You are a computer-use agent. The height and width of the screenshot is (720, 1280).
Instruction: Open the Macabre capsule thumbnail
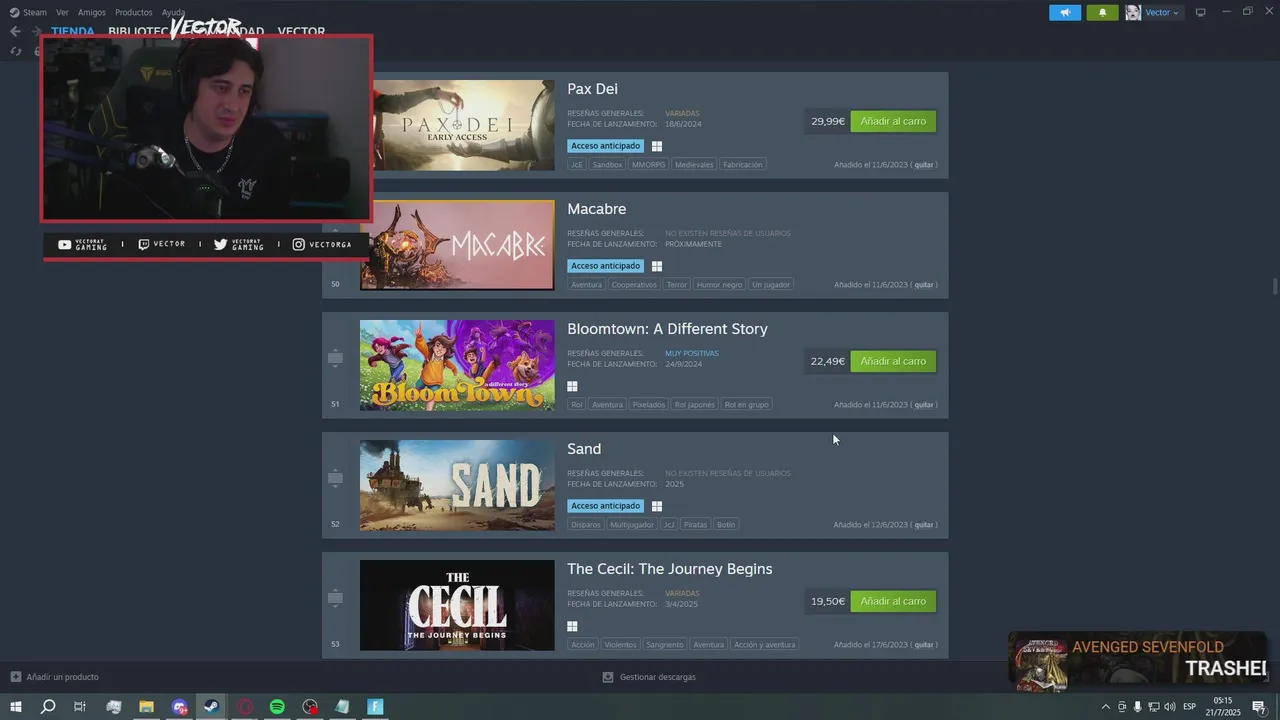click(457, 245)
